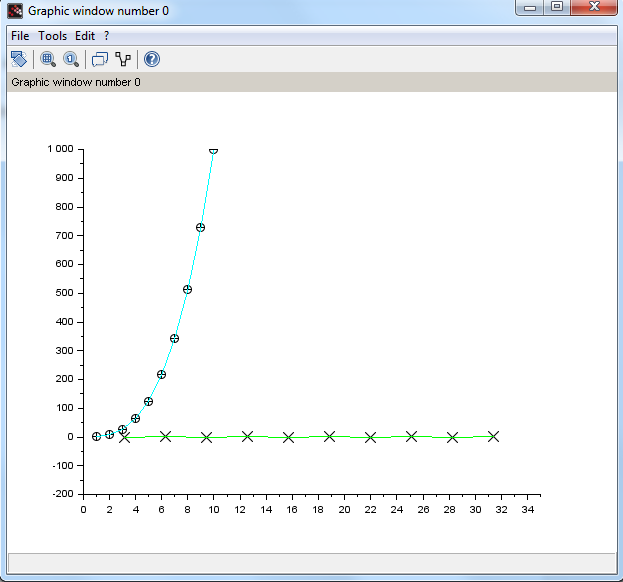Select the cyan curve circle marker near 730
The height and width of the screenshot is (582, 623).
[200, 227]
